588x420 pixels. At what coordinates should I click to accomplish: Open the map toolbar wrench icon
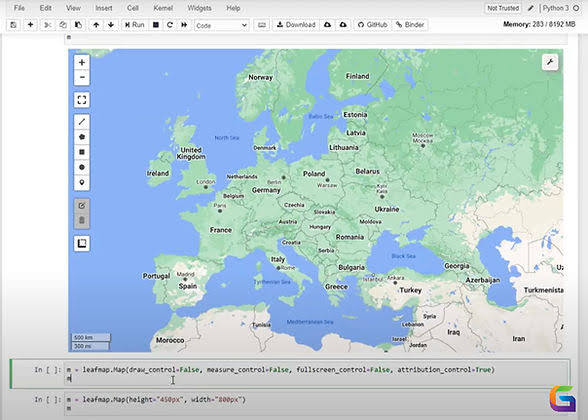click(550, 62)
